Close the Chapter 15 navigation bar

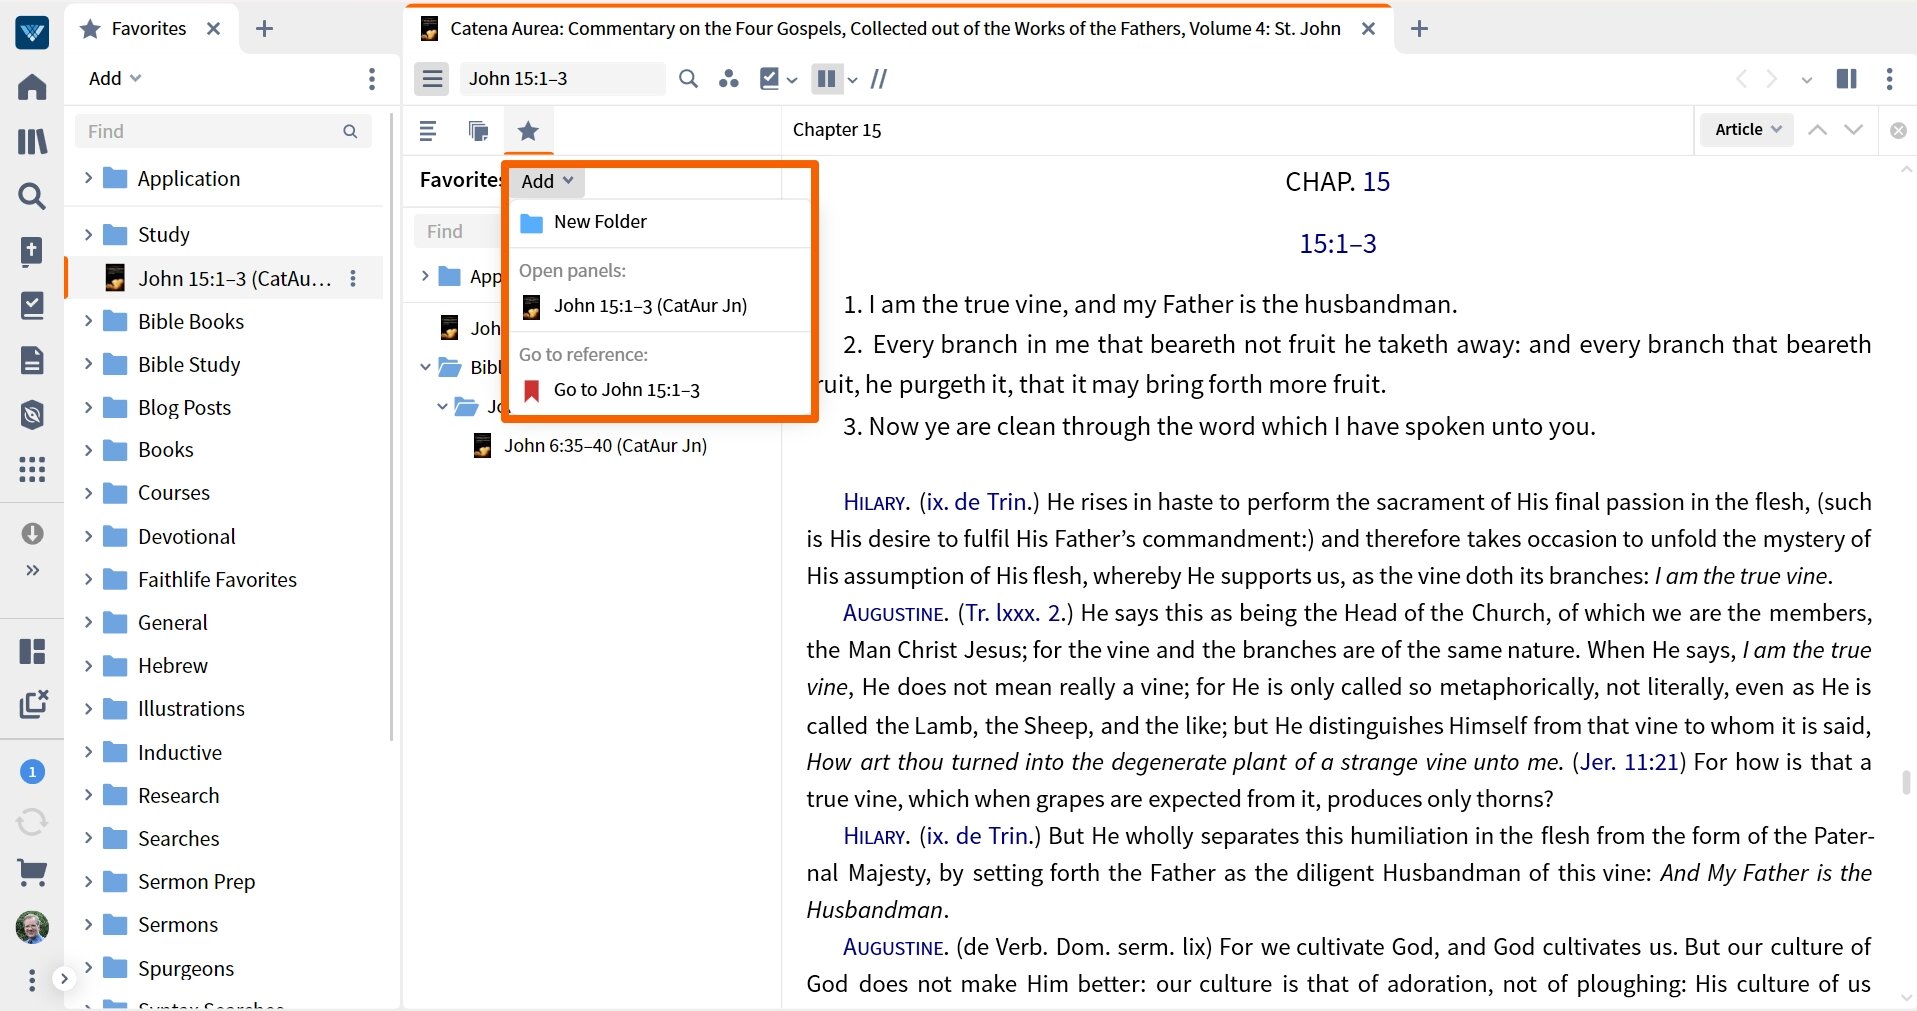(x=1898, y=130)
